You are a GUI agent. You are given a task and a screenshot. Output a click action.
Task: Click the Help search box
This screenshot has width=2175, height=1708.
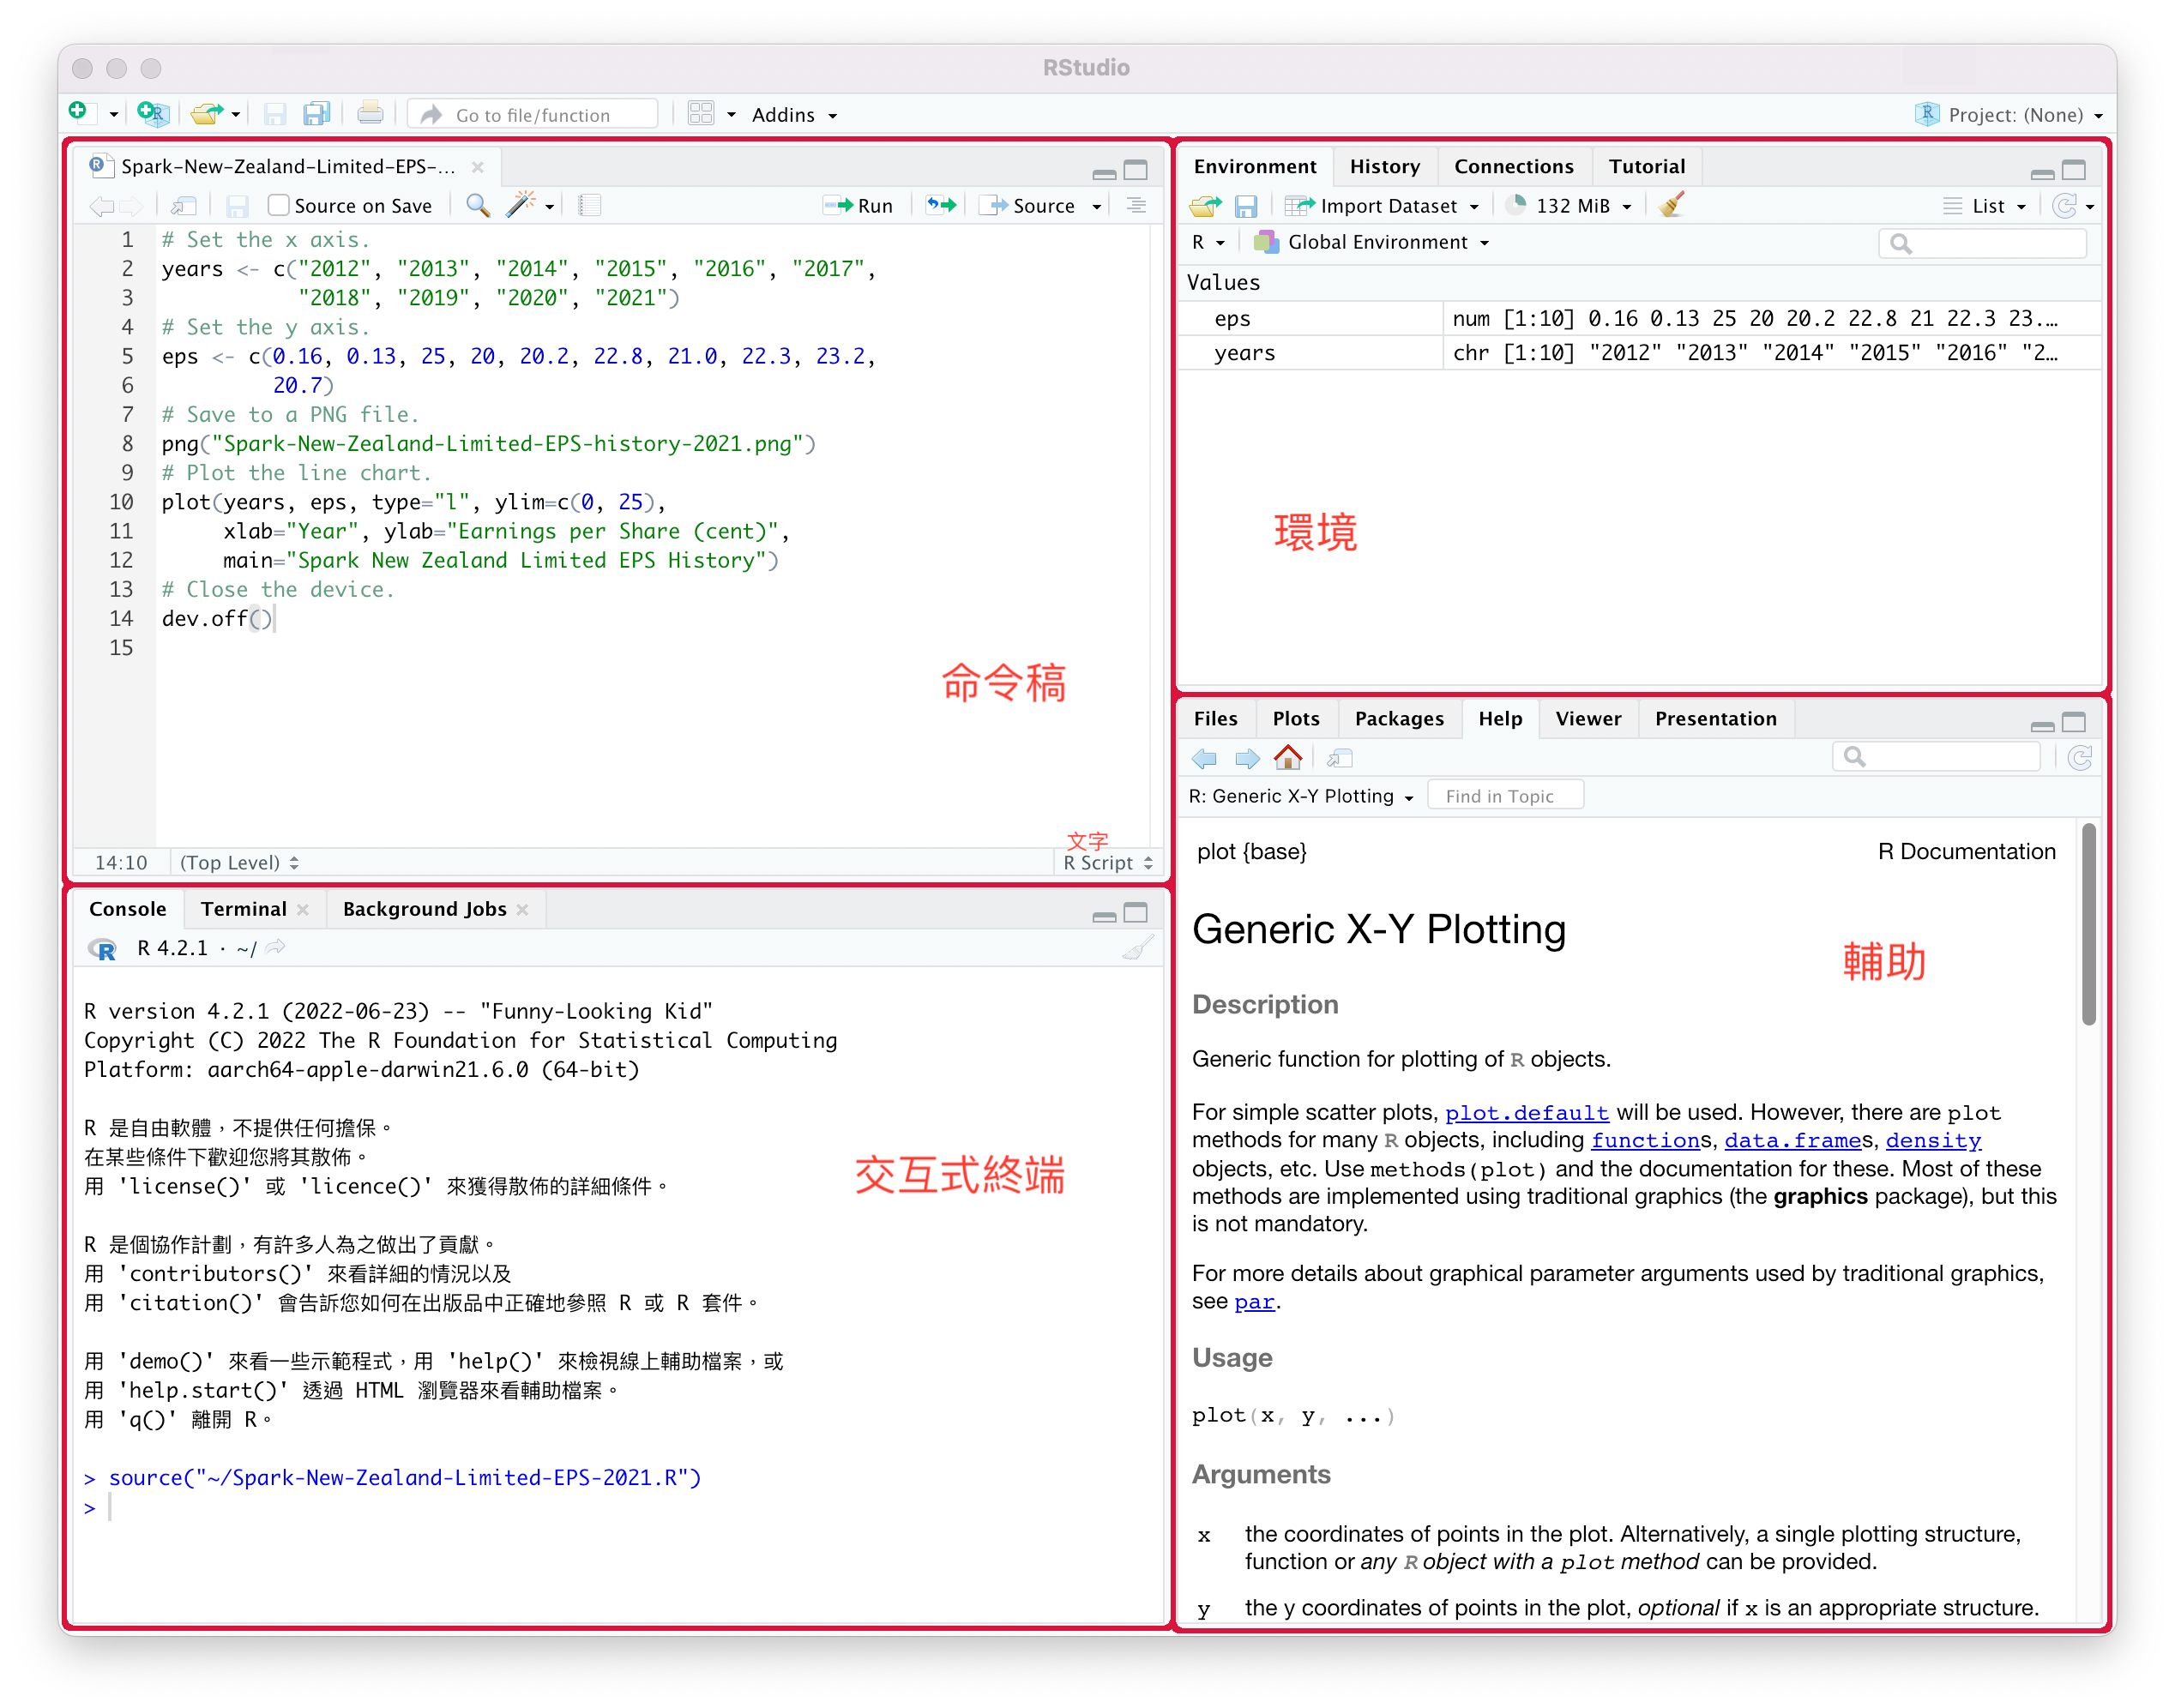1936,757
